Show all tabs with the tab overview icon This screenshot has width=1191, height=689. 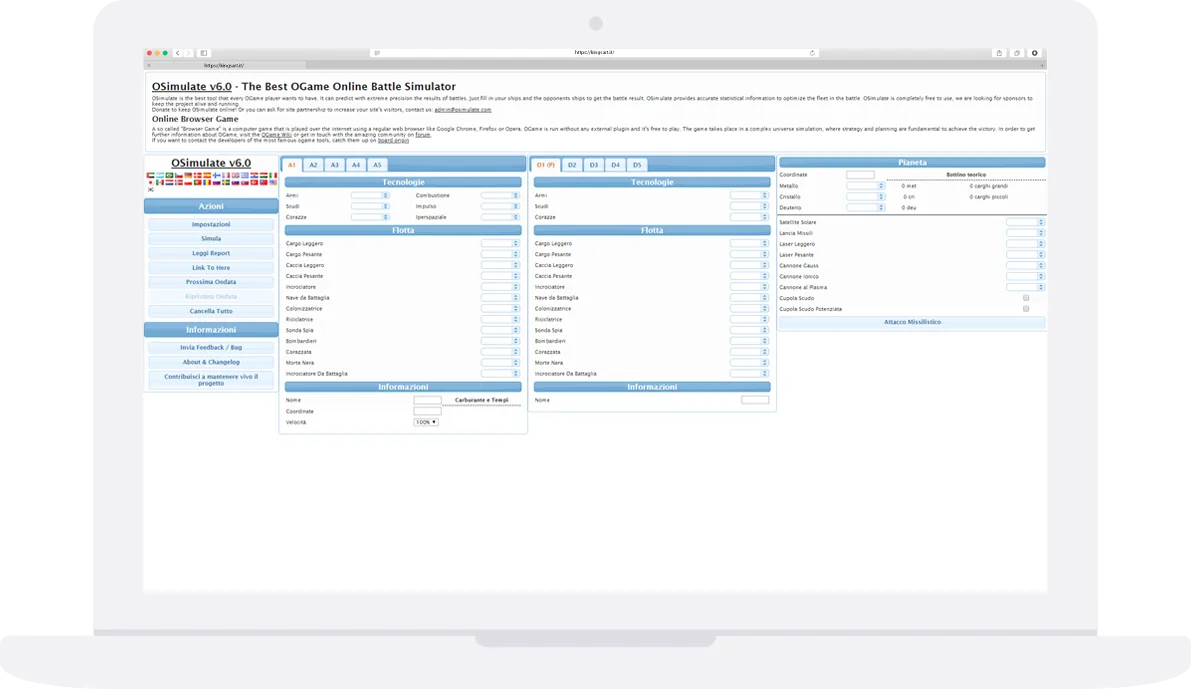pos(1017,53)
